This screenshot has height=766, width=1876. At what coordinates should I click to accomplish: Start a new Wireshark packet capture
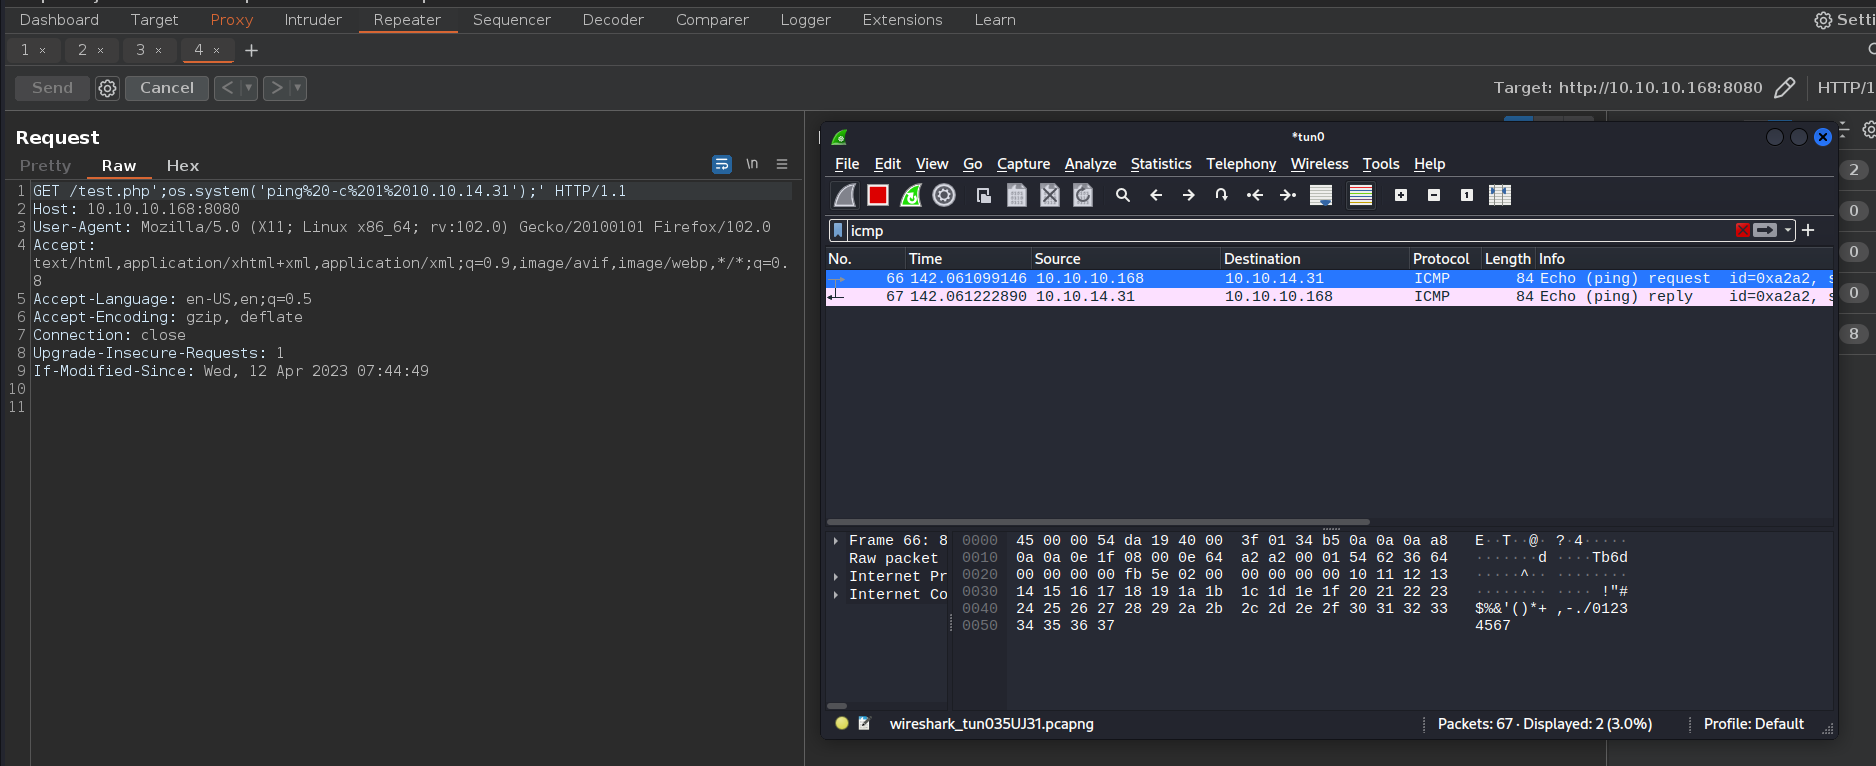click(x=845, y=195)
